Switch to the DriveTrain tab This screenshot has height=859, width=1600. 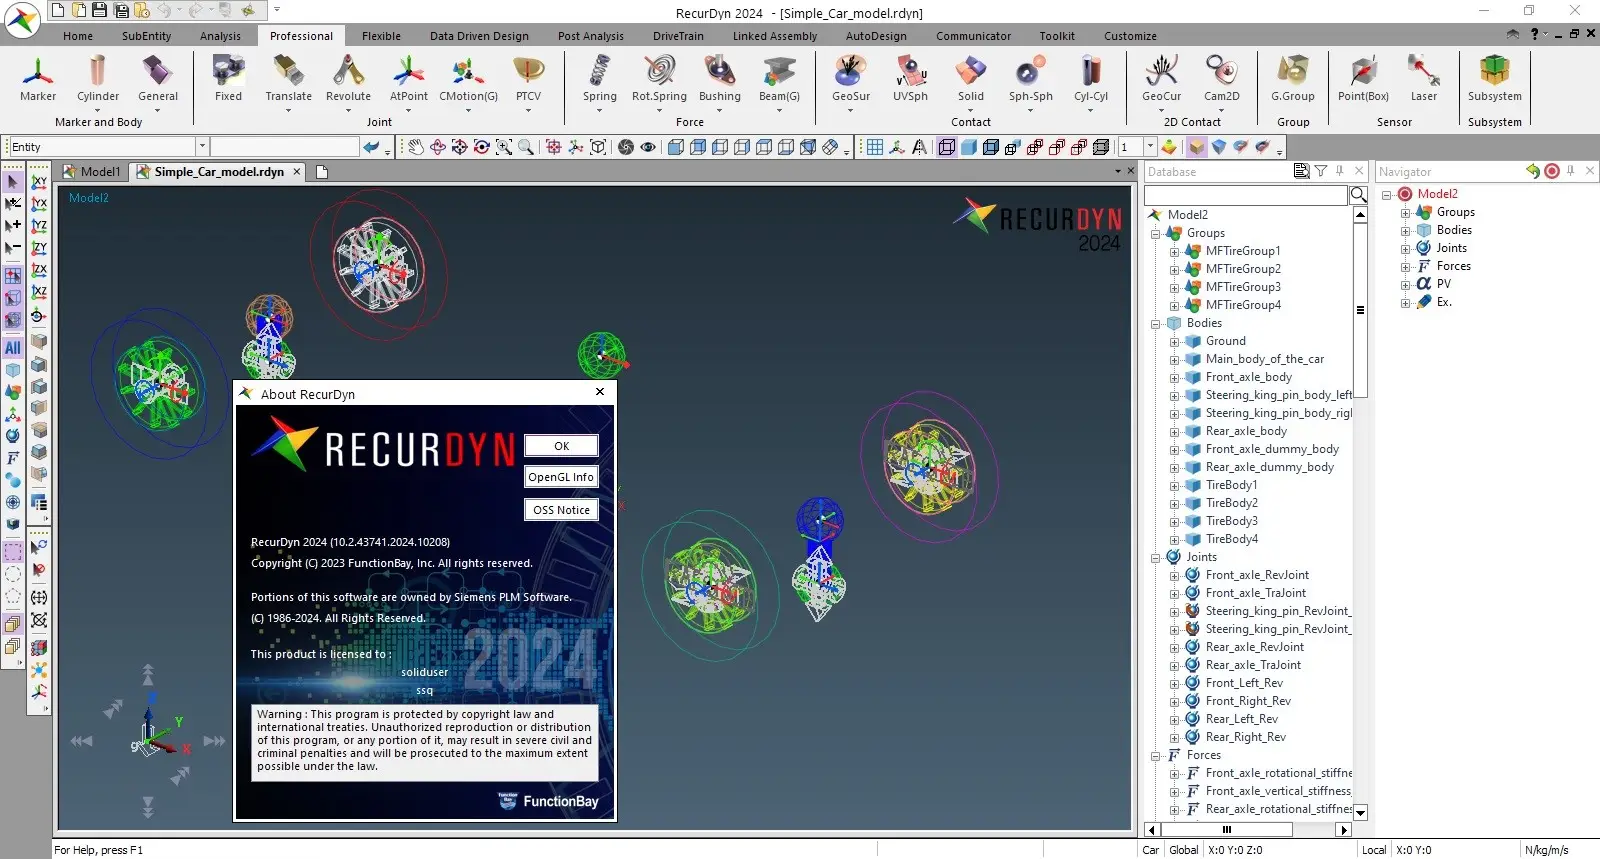(678, 36)
